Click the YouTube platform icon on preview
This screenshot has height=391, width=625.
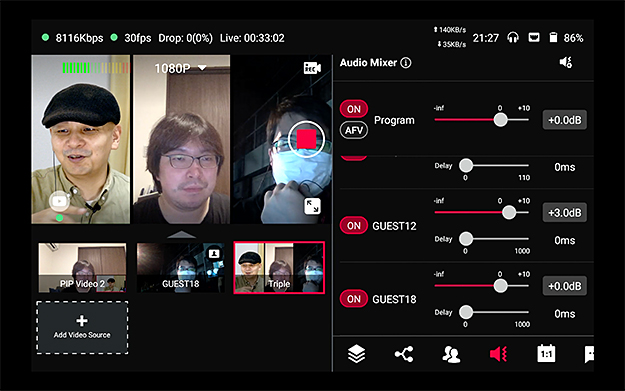[x=59, y=202]
